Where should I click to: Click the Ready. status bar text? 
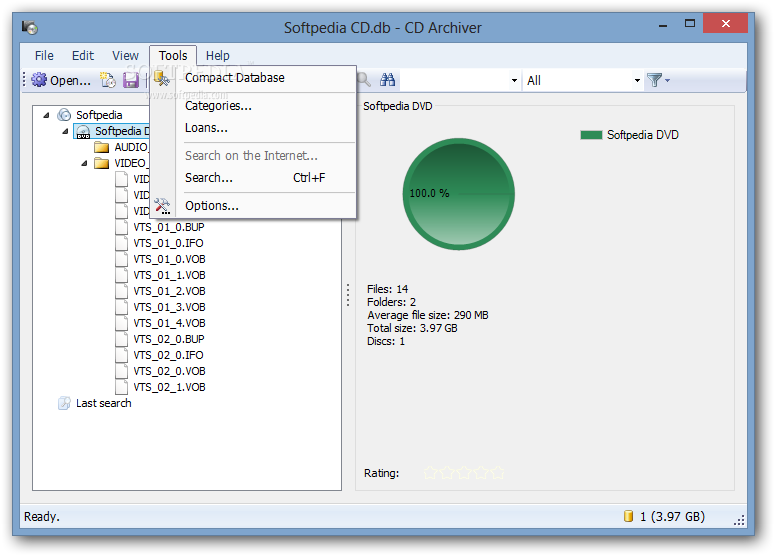tap(42, 516)
